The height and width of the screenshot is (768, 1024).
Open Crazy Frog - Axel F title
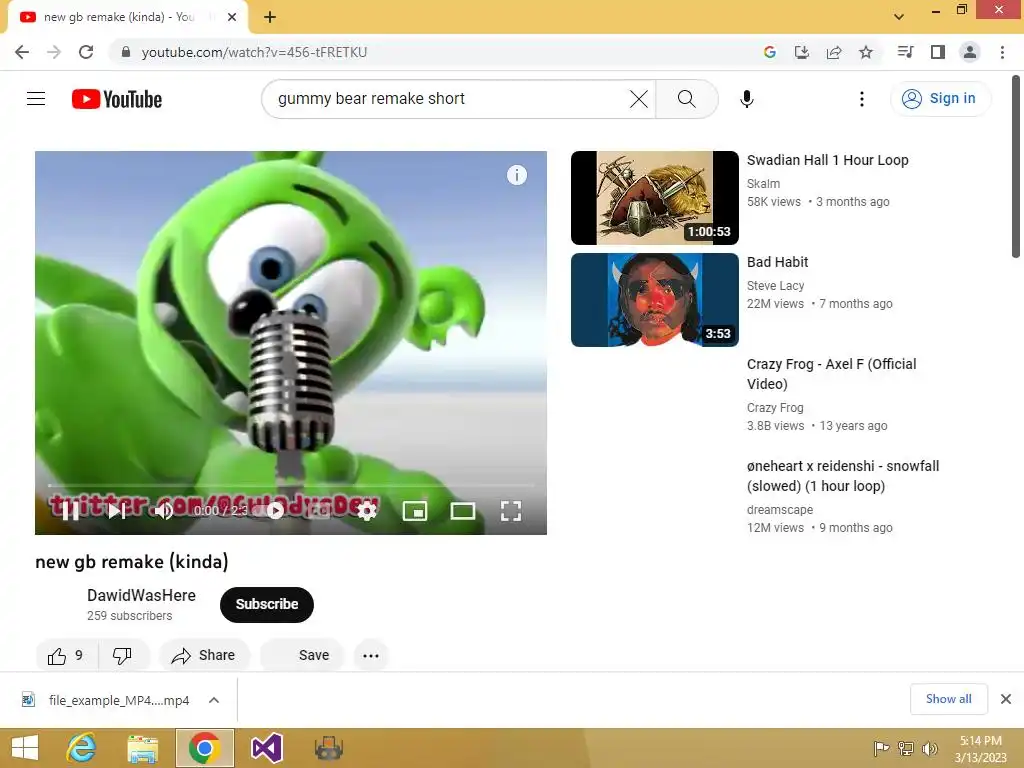click(831, 374)
